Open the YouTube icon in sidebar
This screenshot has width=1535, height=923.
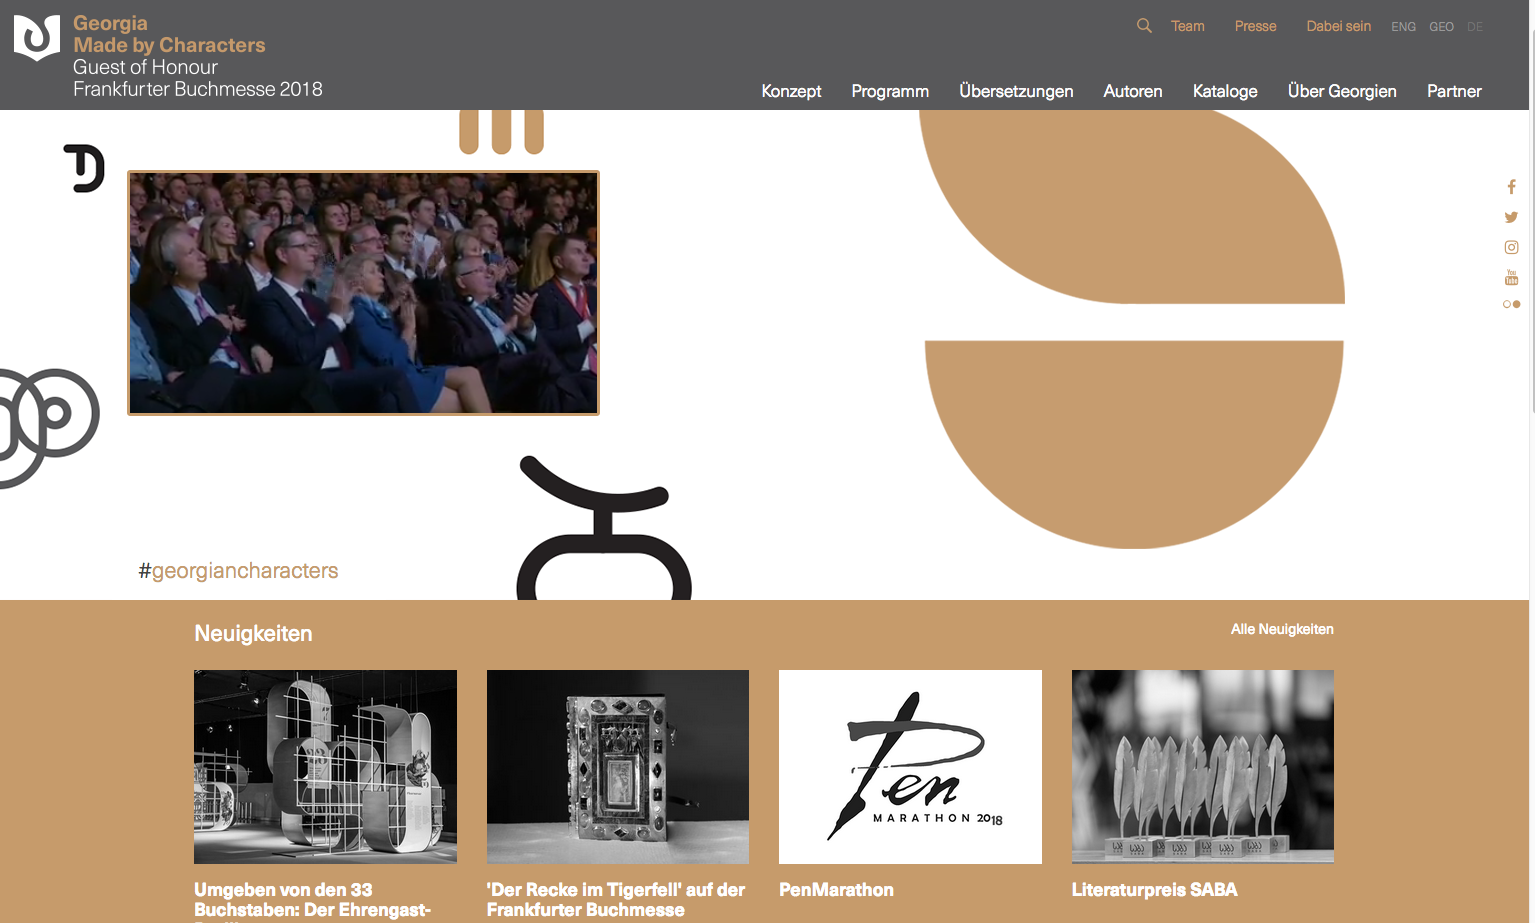(x=1511, y=277)
